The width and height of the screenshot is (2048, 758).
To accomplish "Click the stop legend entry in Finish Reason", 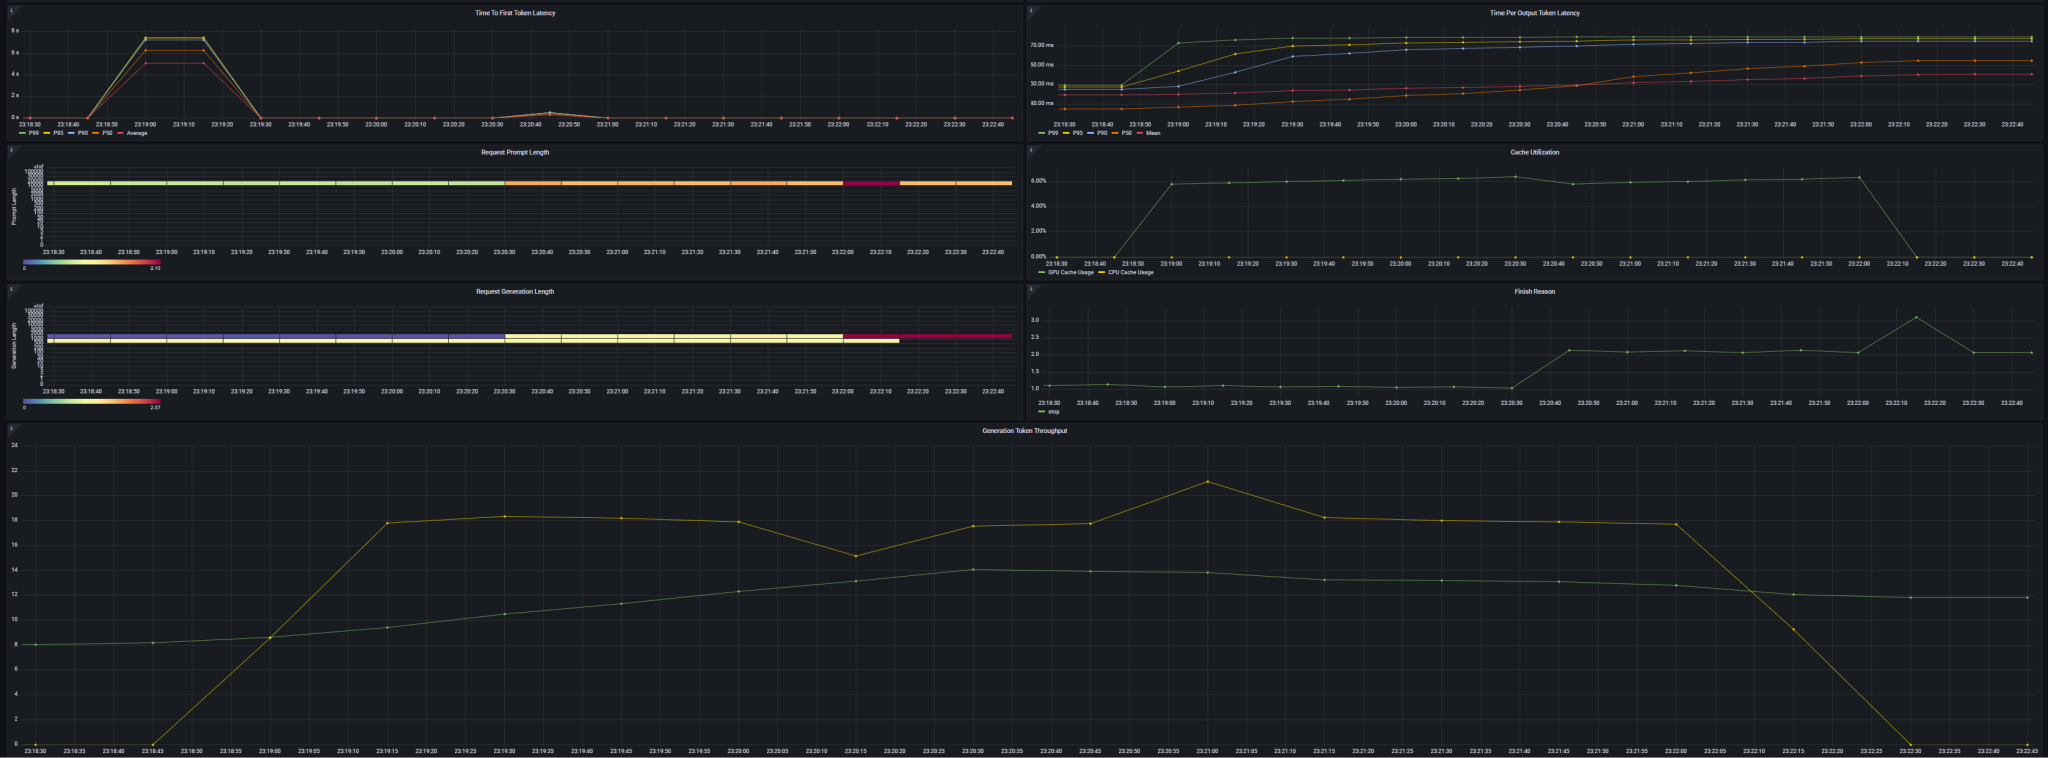I will [1053, 411].
